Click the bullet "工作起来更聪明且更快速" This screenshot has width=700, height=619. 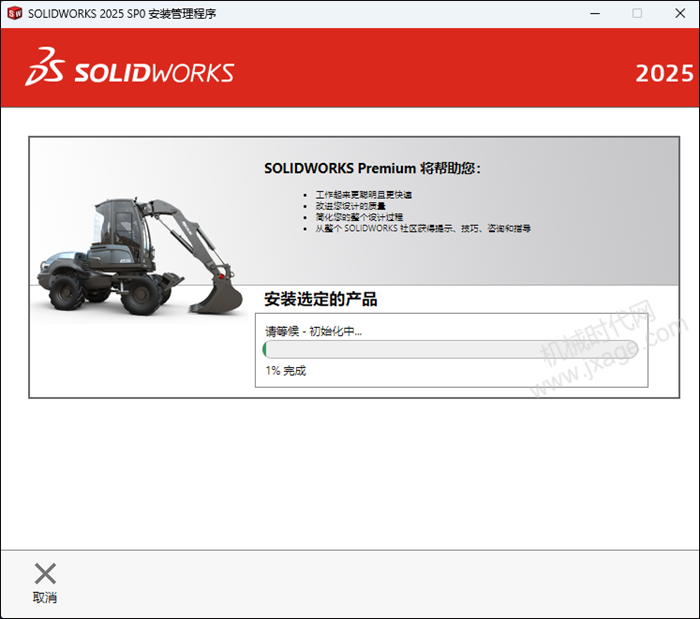[x=364, y=195]
